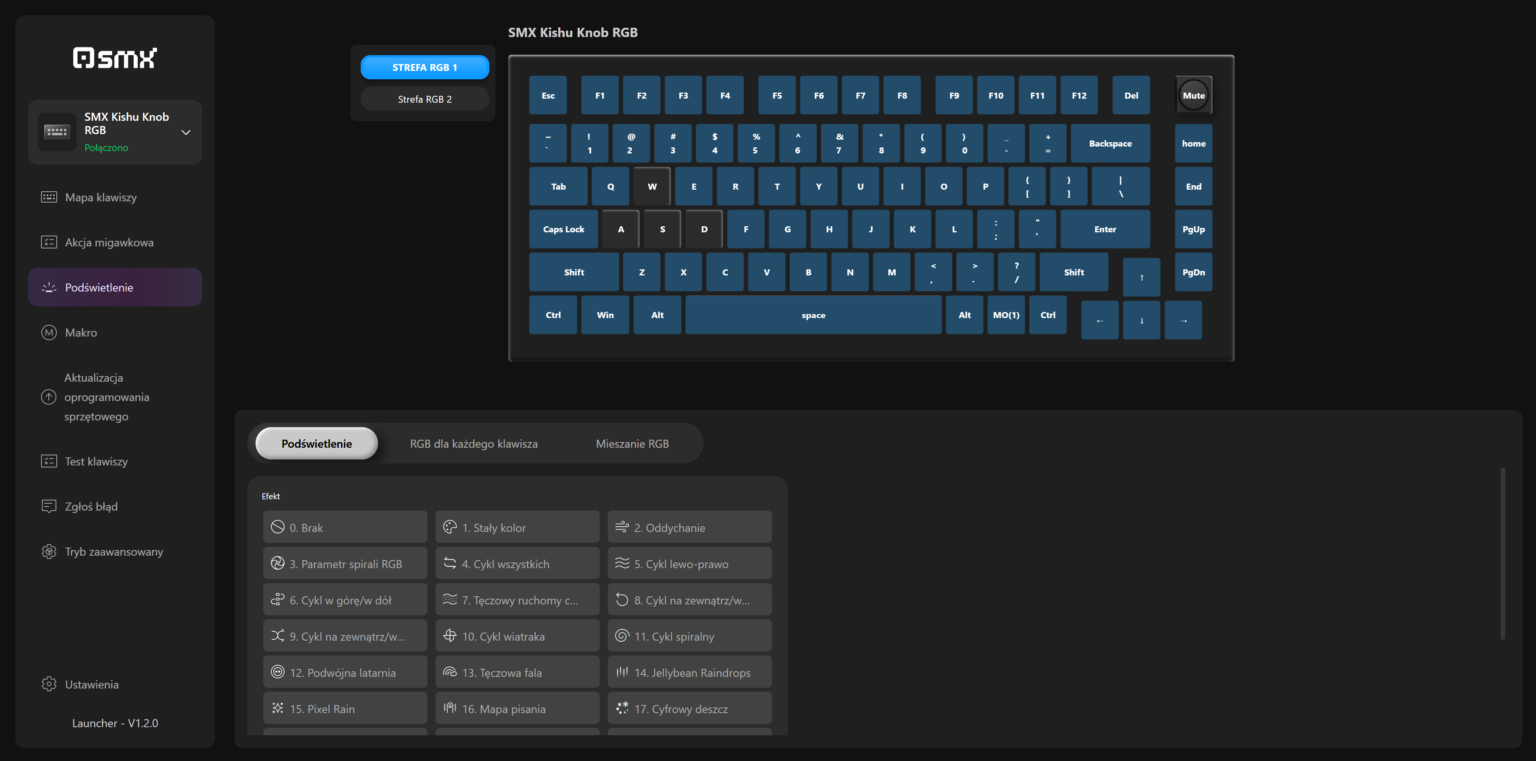Viewport: 1536px width, 761px height.
Task: Choose the 2. Oddychanie effect
Action: [689, 527]
